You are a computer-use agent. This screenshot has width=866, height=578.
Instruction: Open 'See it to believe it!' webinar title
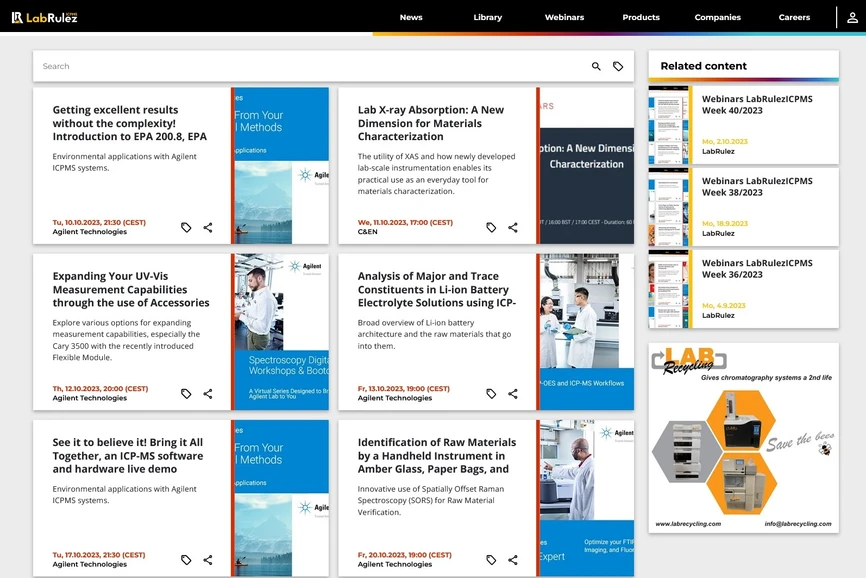coord(128,455)
